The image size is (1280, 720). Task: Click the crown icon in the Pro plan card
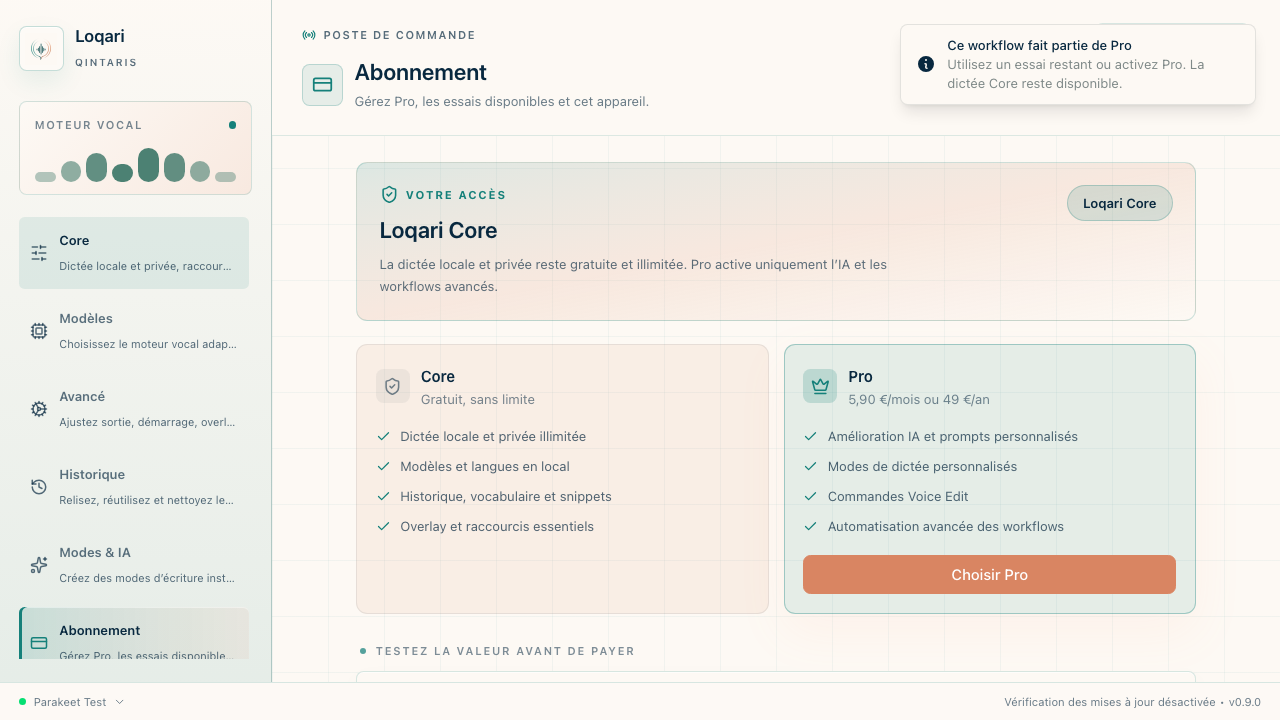tap(820, 386)
